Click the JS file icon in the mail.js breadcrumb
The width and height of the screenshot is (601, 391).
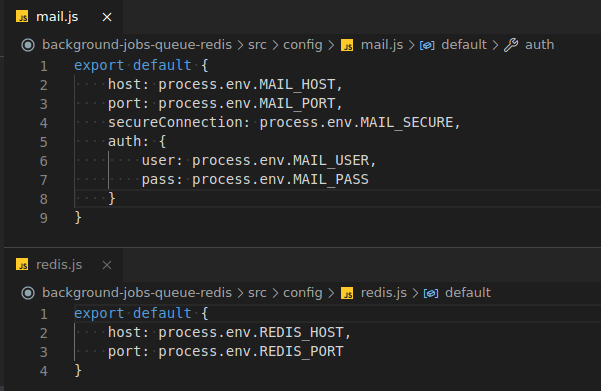tap(347, 45)
